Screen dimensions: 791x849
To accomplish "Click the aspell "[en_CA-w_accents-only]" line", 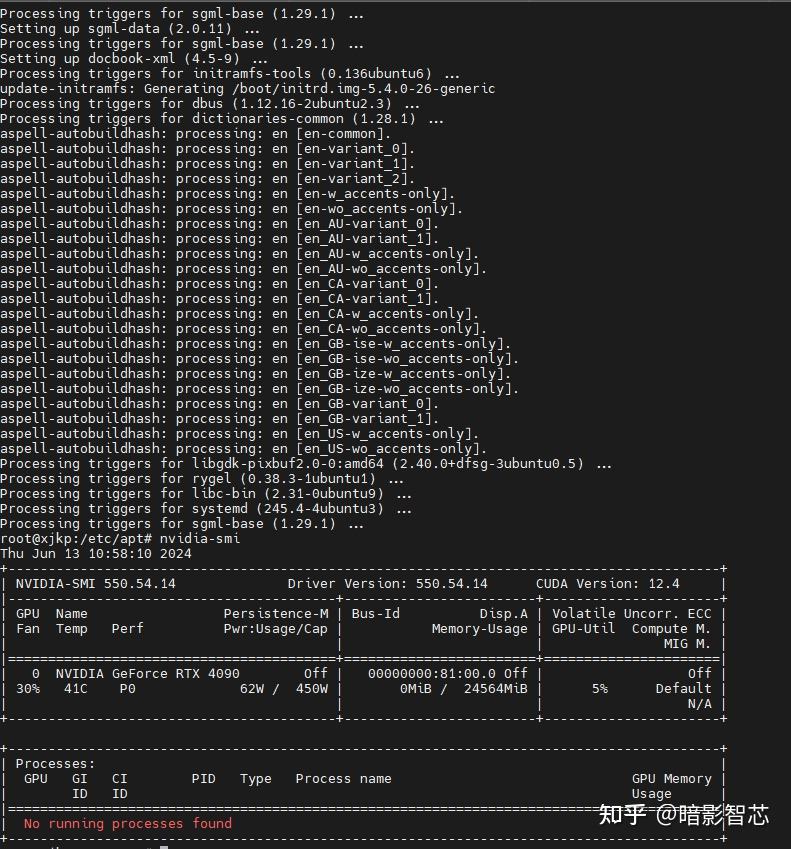I will (x=240, y=314).
